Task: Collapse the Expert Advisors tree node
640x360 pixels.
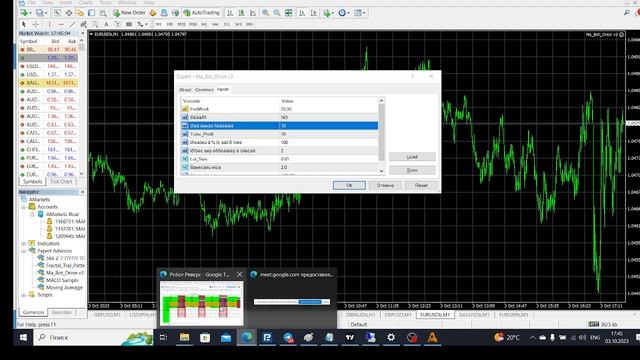Action: click(24, 251)
